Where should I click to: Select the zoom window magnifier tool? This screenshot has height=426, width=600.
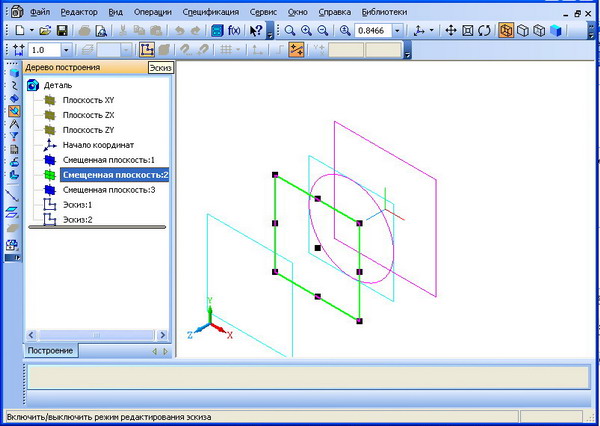(290, 30)
